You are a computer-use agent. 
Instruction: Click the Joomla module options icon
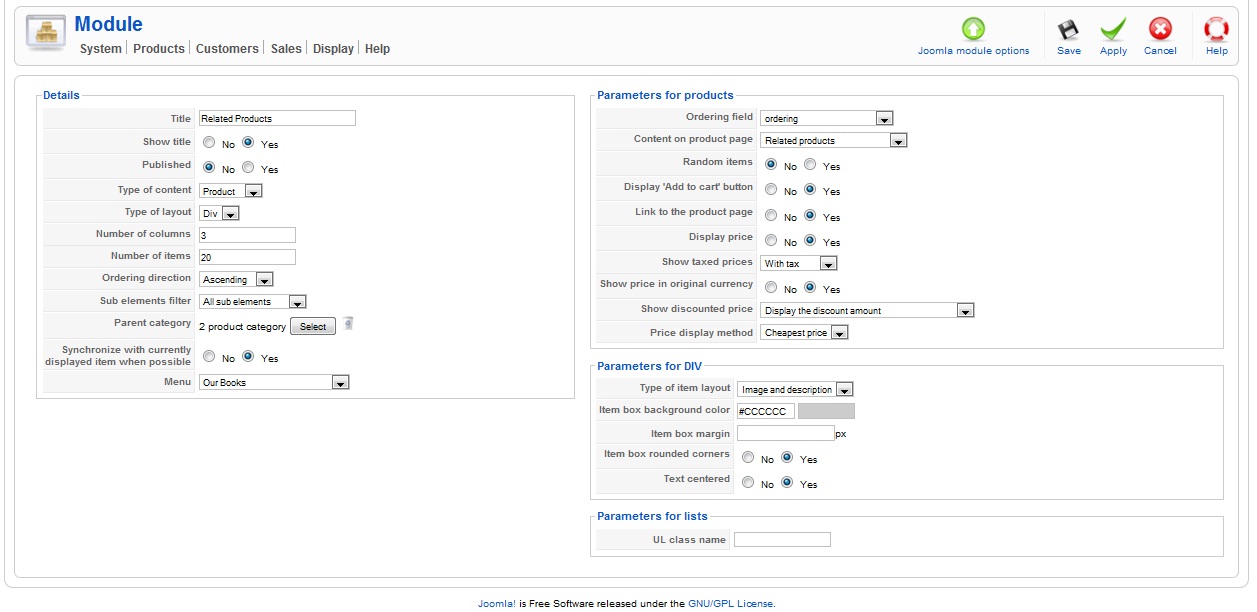[973, 30]
